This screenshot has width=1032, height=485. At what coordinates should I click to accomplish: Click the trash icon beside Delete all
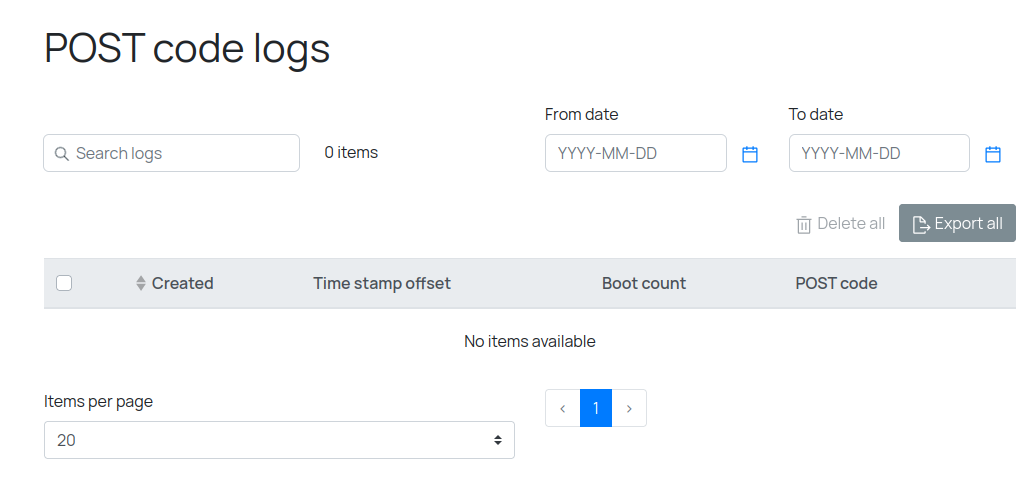[803, 224]
